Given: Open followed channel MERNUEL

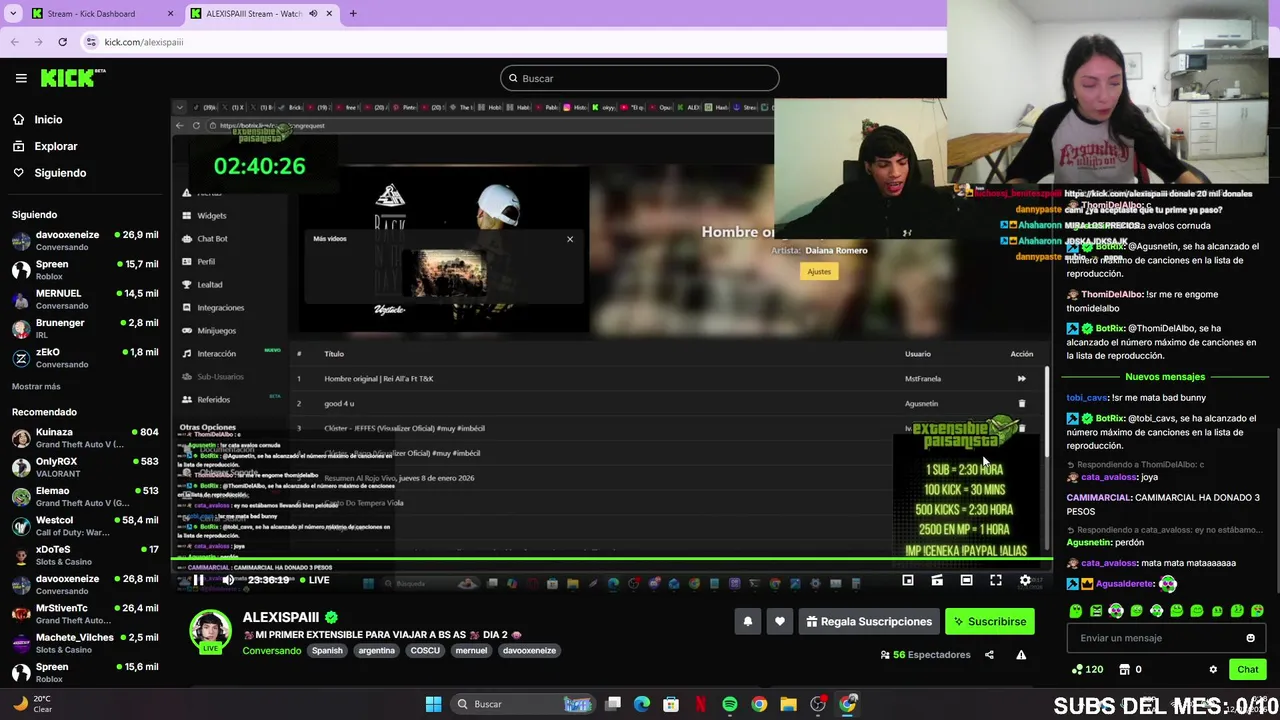Looking at the screenshot, I should [x=85, y=299].
